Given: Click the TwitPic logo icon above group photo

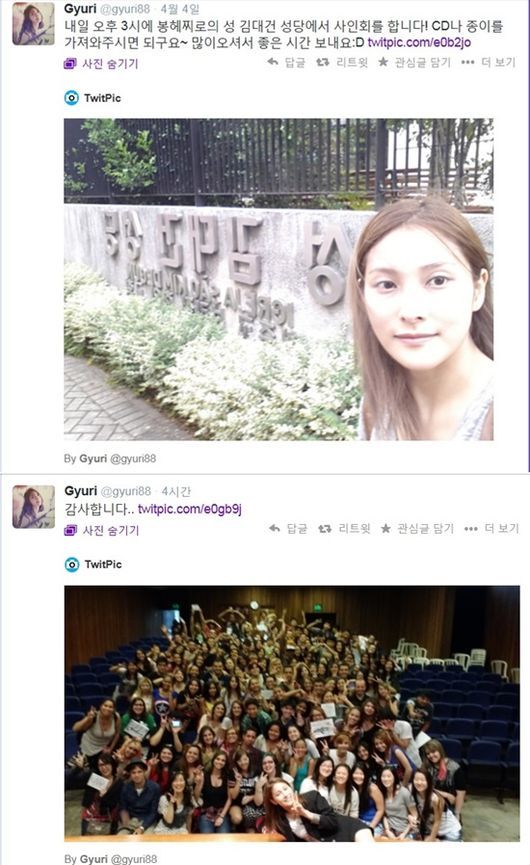Looking at the screenshot, I should coord(72,565).
